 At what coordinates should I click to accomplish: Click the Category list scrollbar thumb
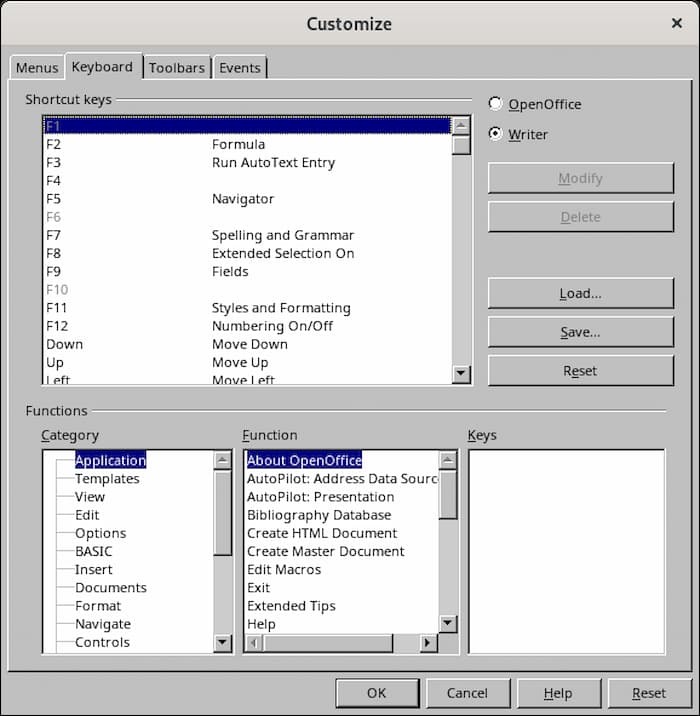(222, 513)
